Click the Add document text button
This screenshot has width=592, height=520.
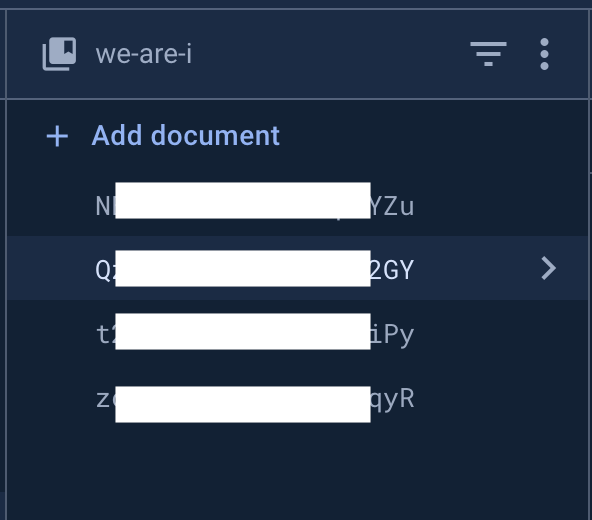(x=185, y=136)
